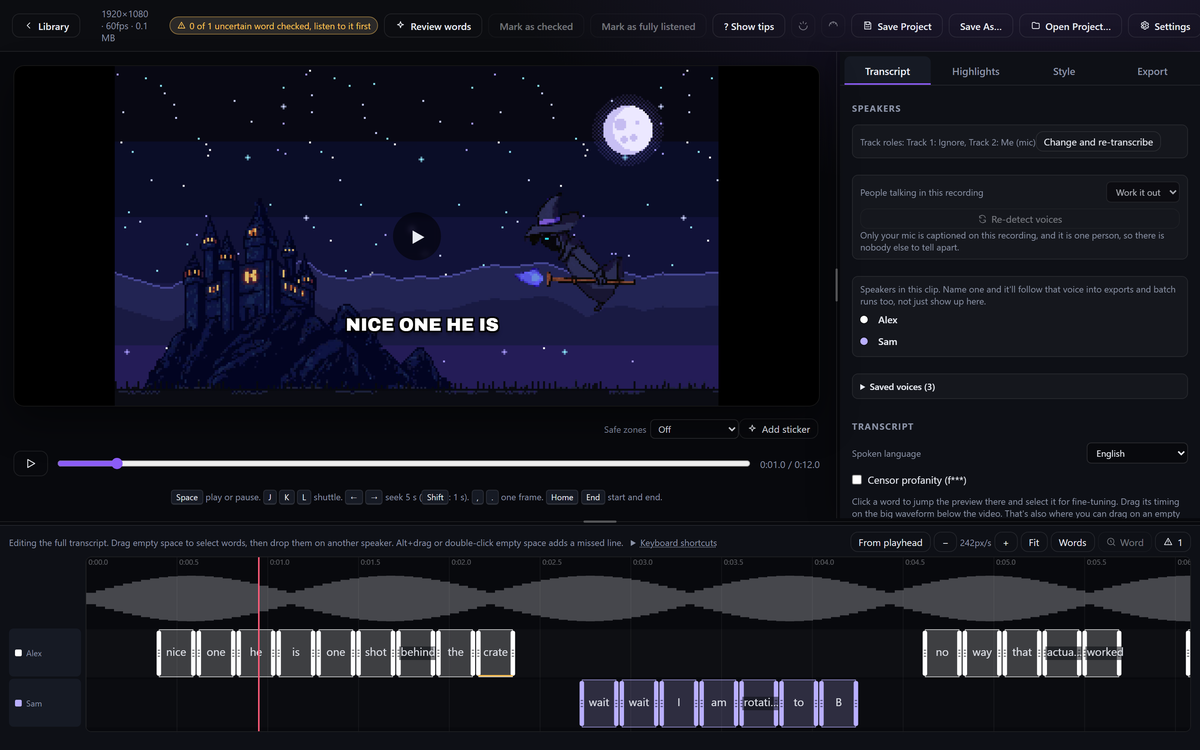Open the Export tab

1152,71
